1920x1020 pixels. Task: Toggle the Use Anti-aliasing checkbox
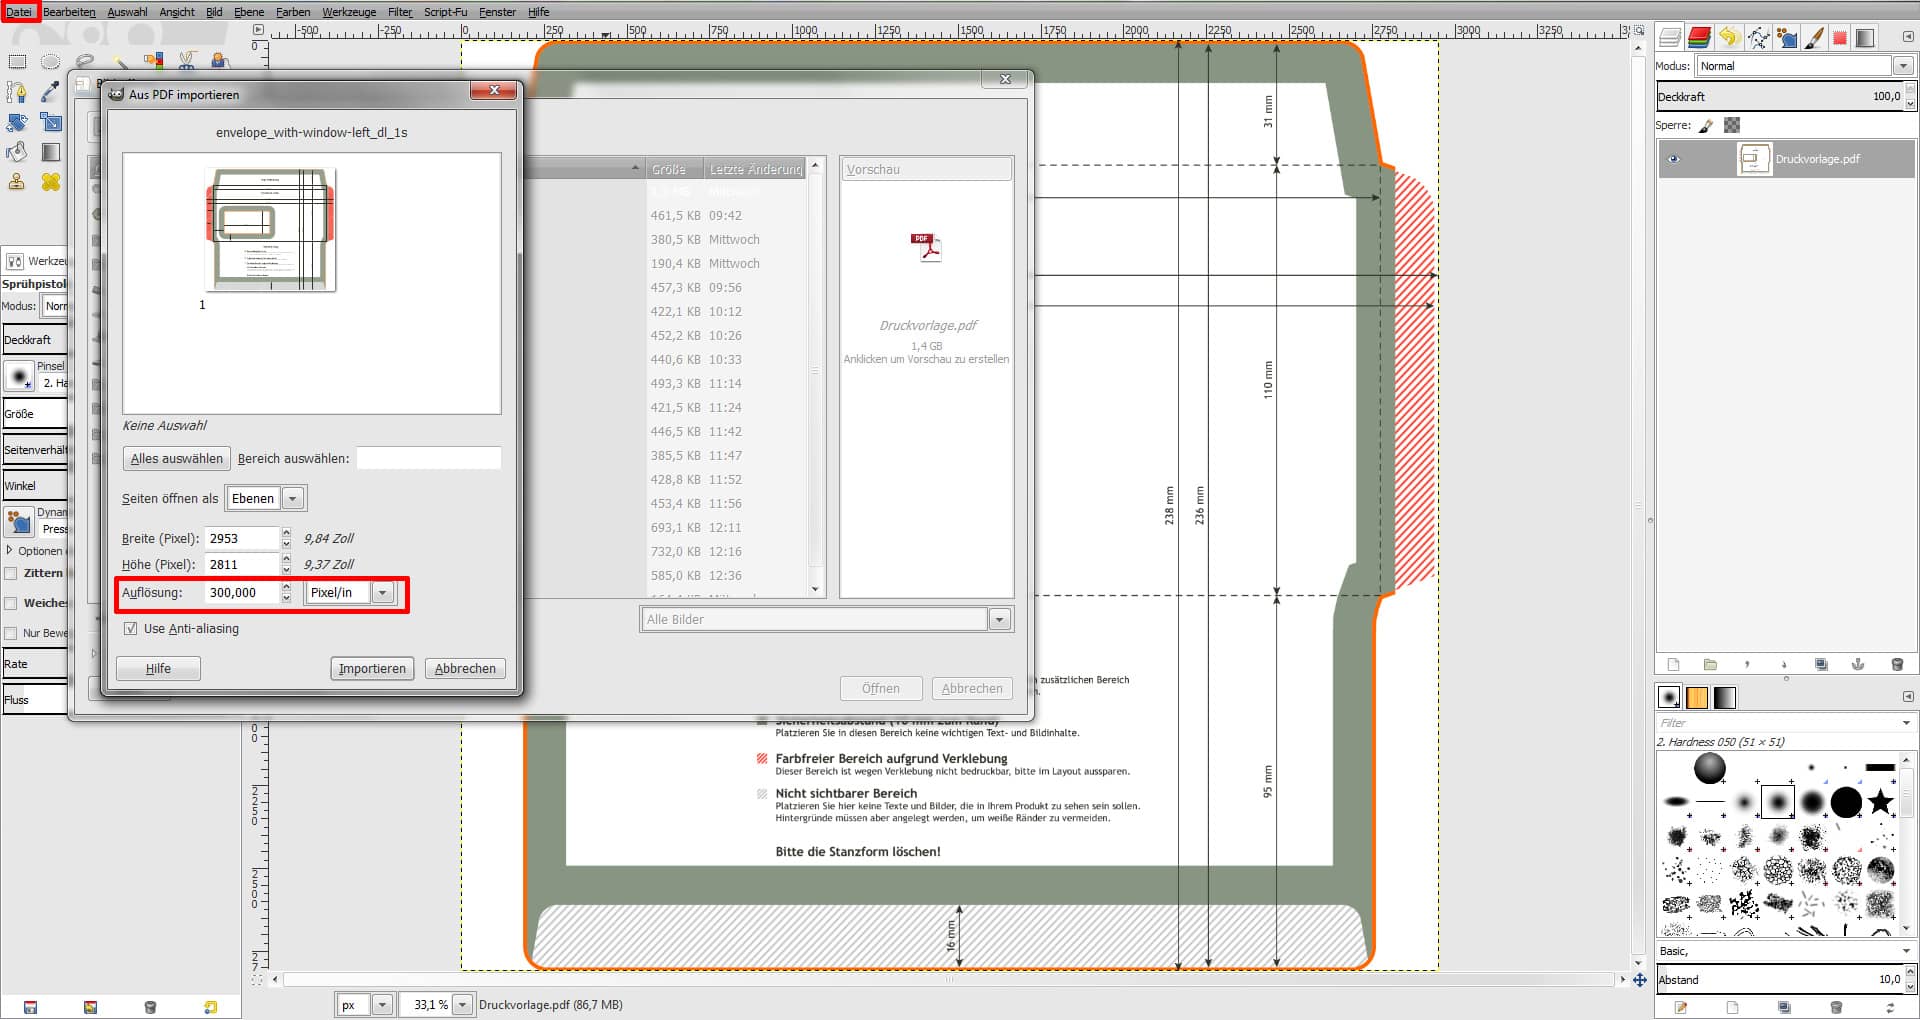(130, 629)
